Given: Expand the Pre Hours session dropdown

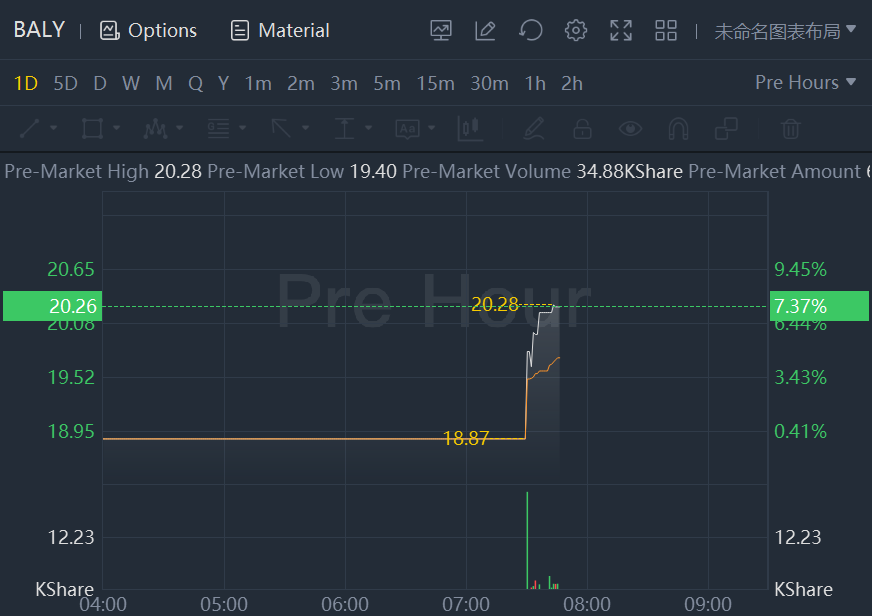Looking at the screenshot, I should (x=806, y=82).
